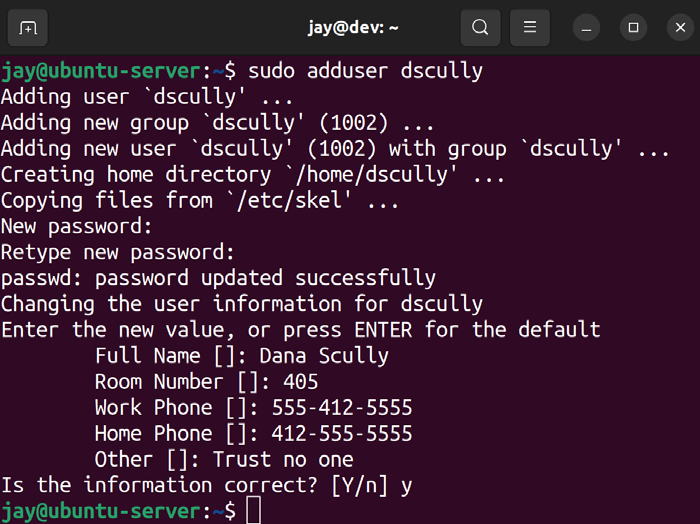The image size is (700, 524).
Task: Click the Full Name value 'Dana Scully'
Action: click(324, 356)
